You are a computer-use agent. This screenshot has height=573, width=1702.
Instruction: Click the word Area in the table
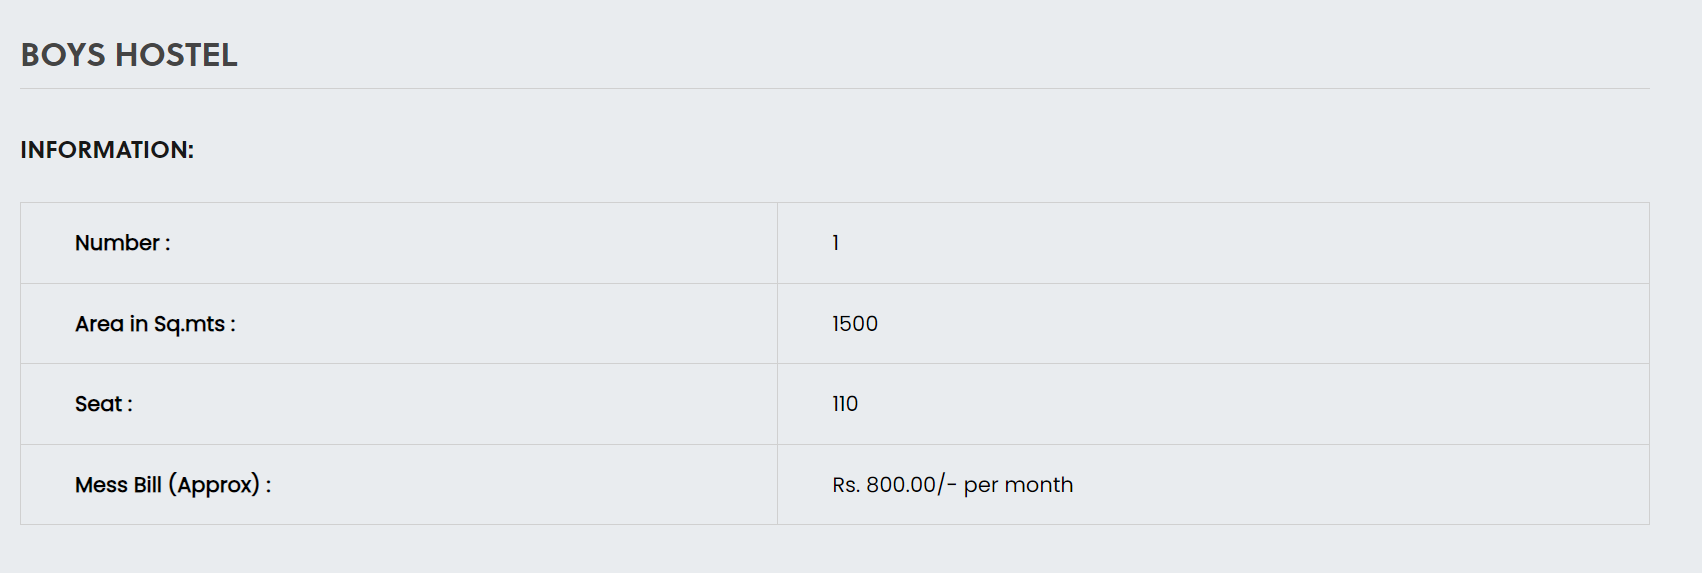[99, 324]
